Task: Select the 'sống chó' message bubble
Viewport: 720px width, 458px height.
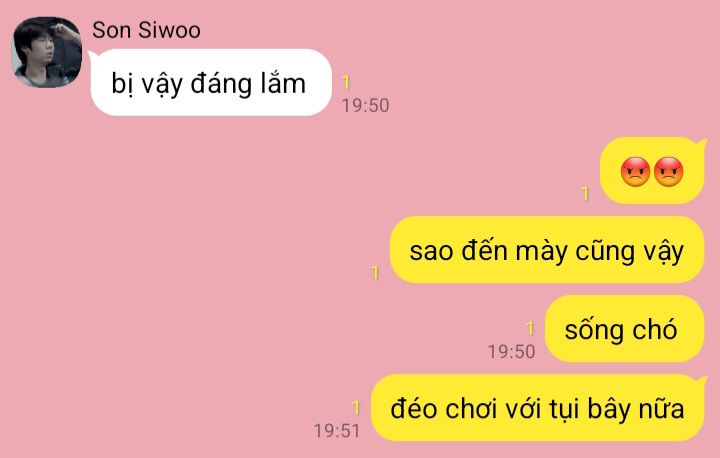Action: pos(624,328)
